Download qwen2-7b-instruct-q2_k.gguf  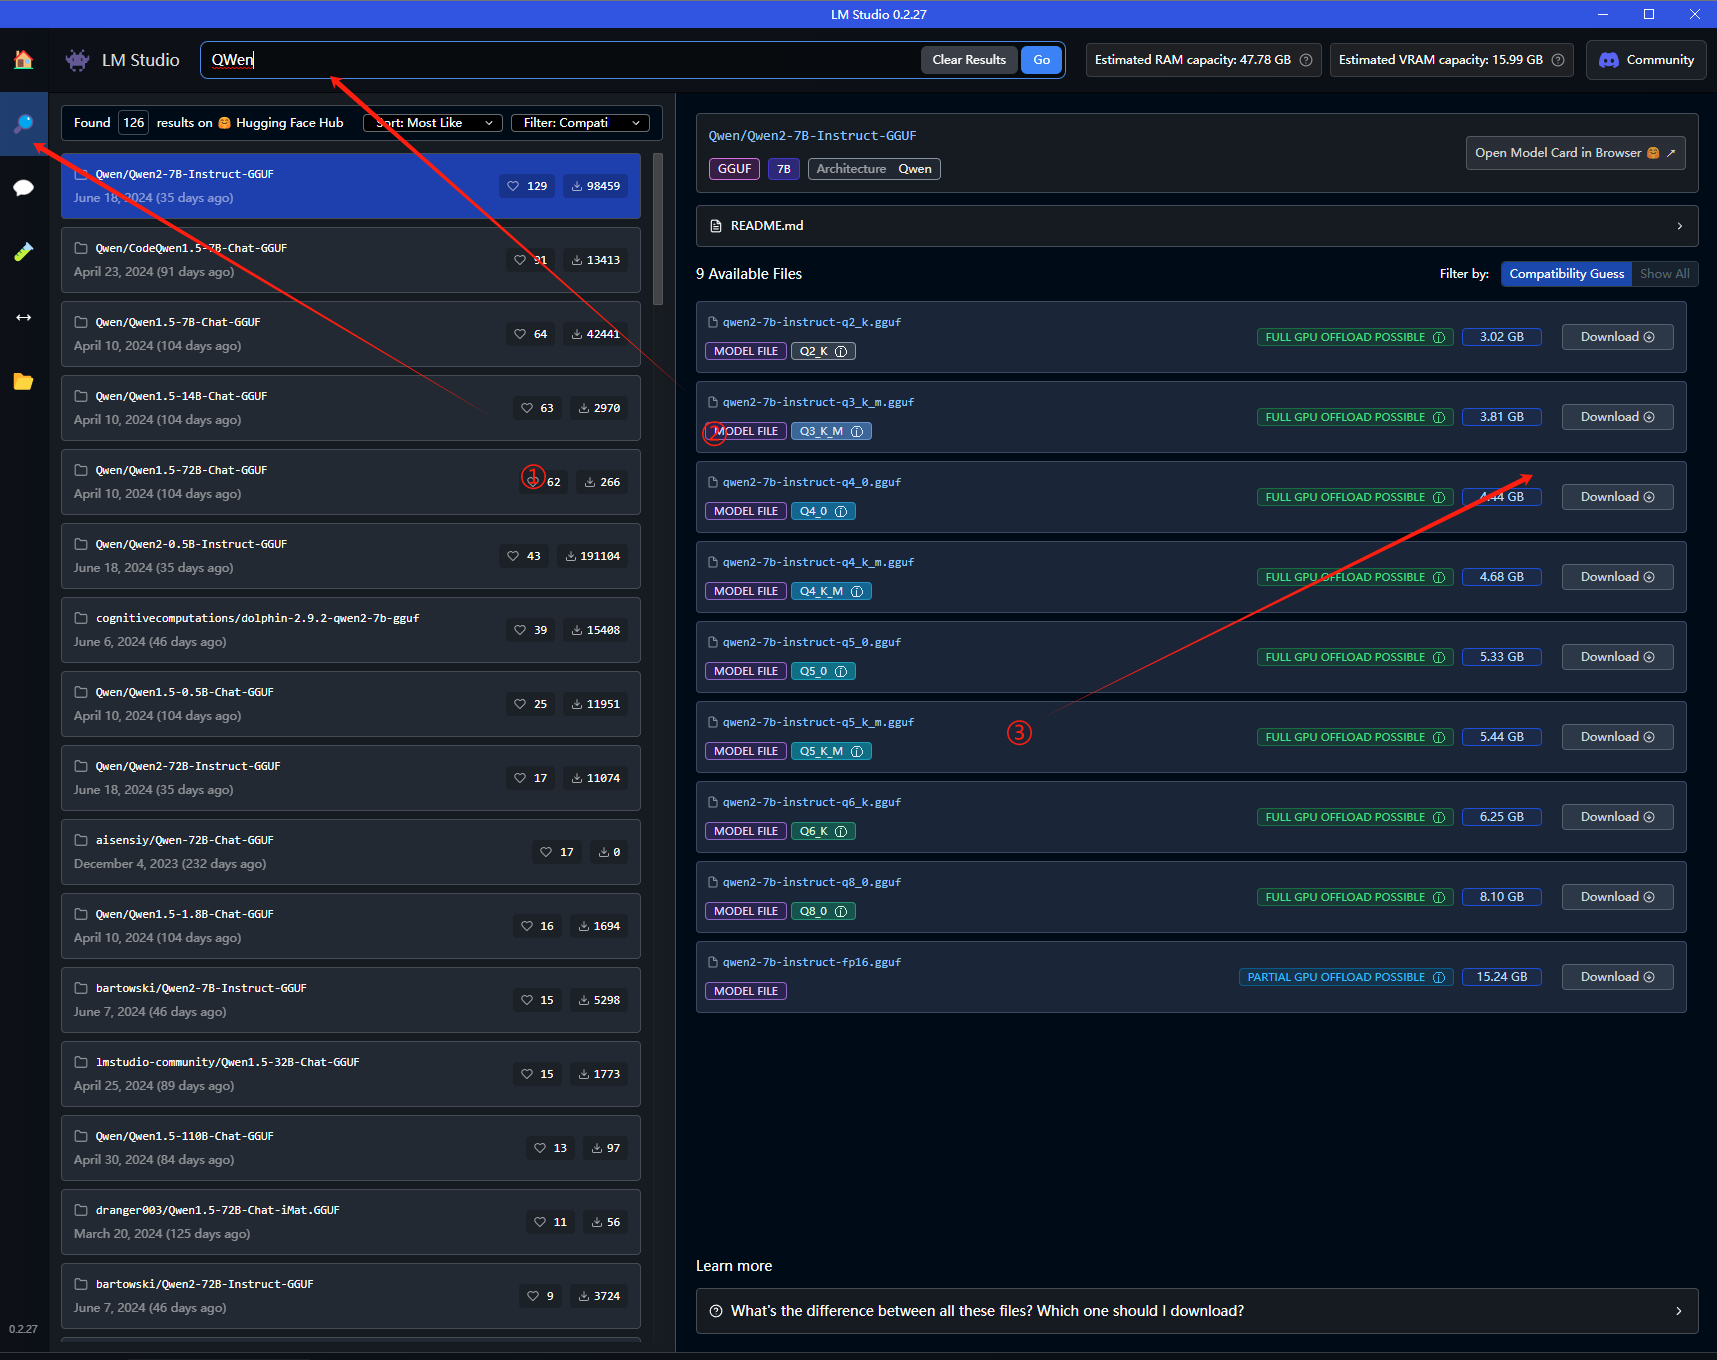1617,337
